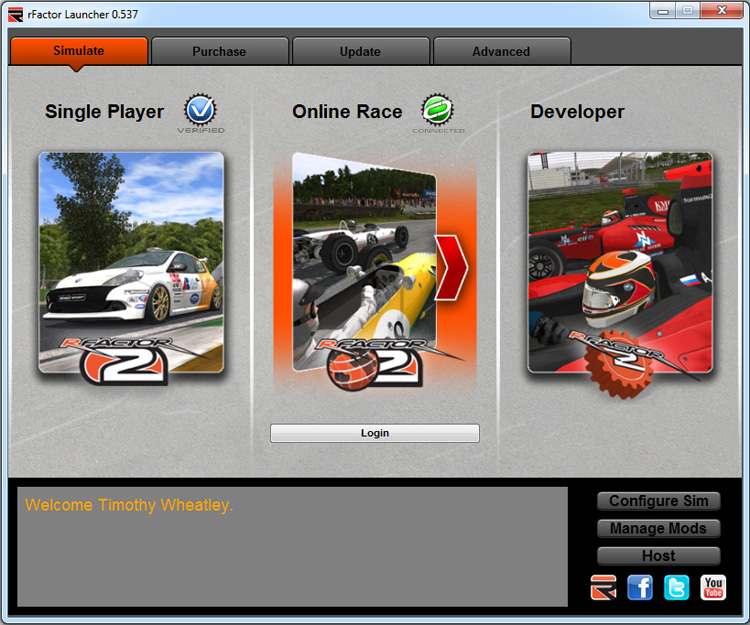Switch to the Purchase tab
Screen dimensions: 750x625
(219, 52)
